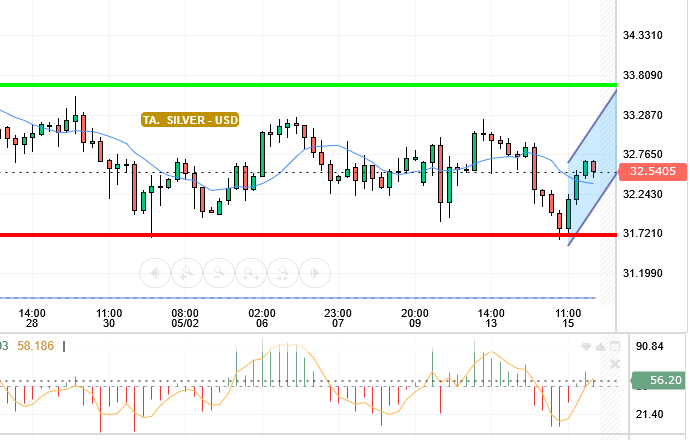Click the red support line
The image size is (690, 440).
pos(308,235)
